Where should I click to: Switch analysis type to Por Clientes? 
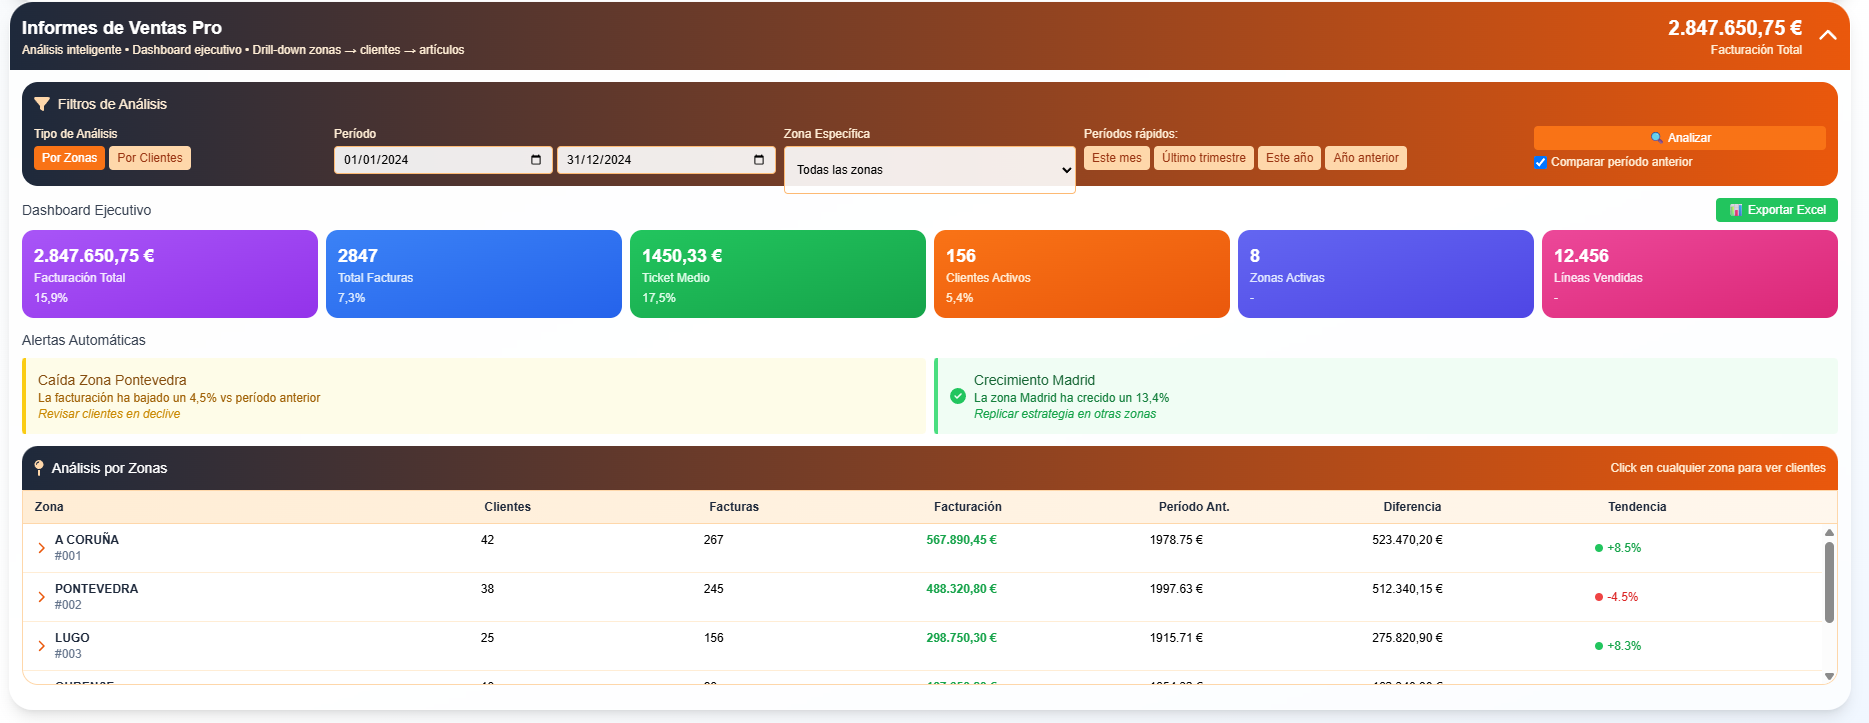pyautogui.click(x=150, y=158)
